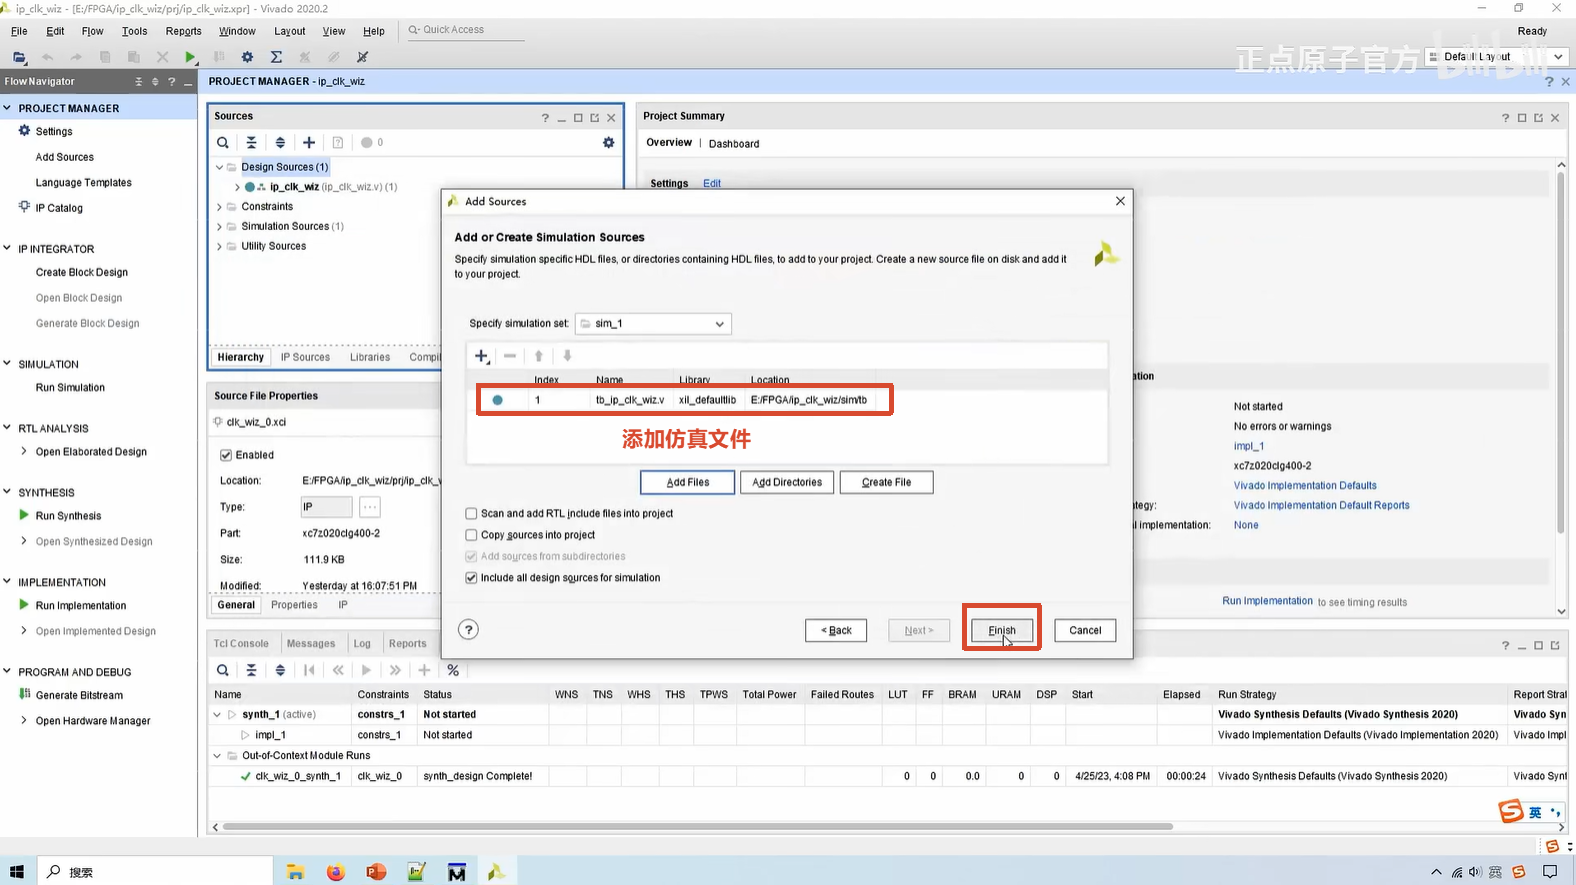This screenshot has height=885, width=1576.
Task: Collapse the Design Sources tree node
Action: 220,167
